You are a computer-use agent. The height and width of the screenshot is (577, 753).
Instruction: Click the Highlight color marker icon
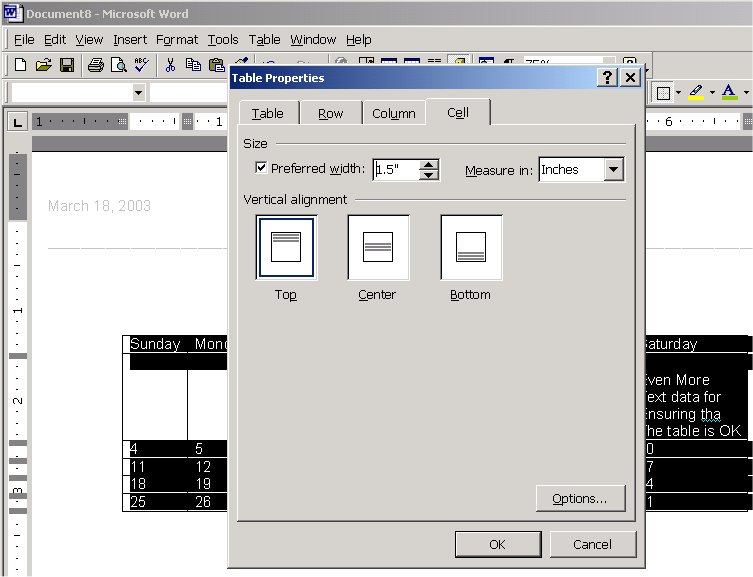(698, 93)
